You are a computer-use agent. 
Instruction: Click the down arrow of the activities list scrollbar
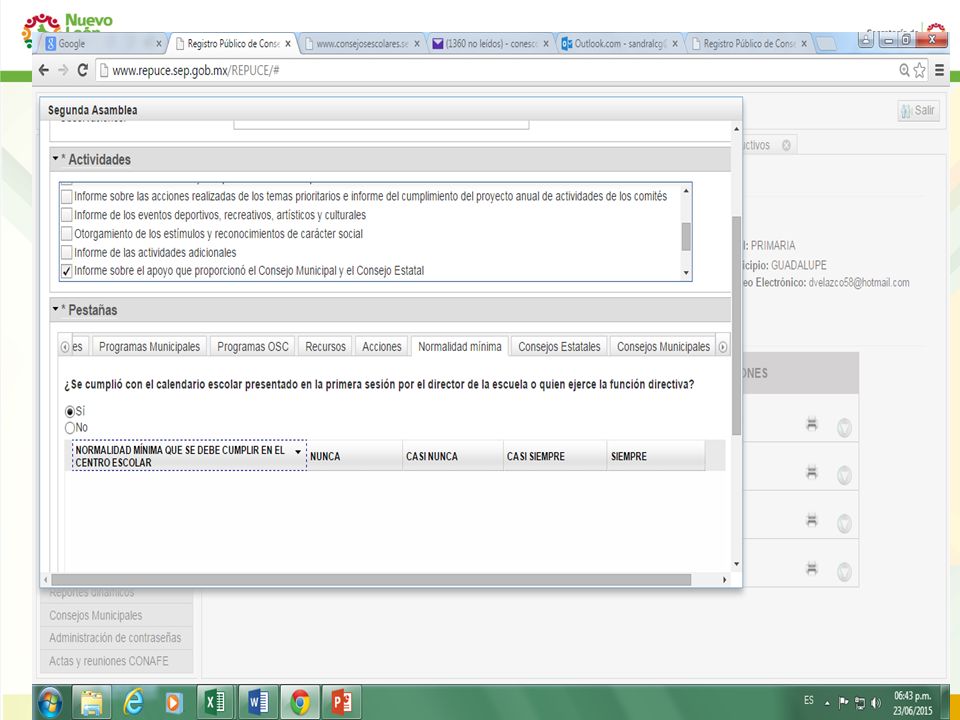click(686, 273)
